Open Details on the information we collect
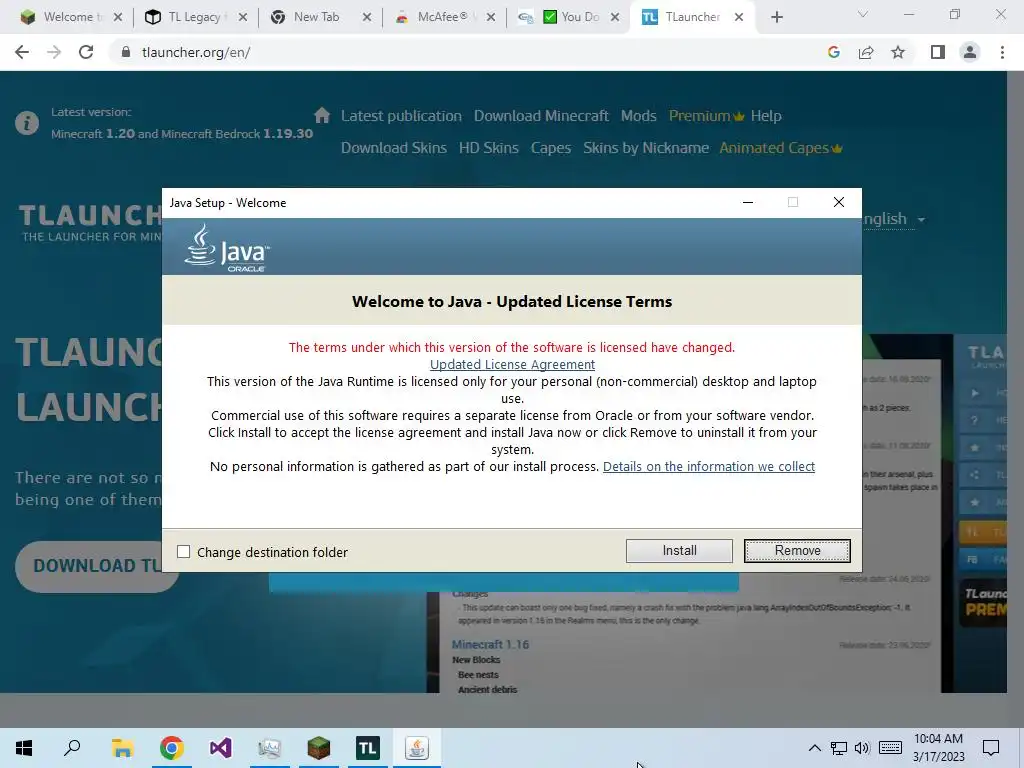 (x=709, y=466)
